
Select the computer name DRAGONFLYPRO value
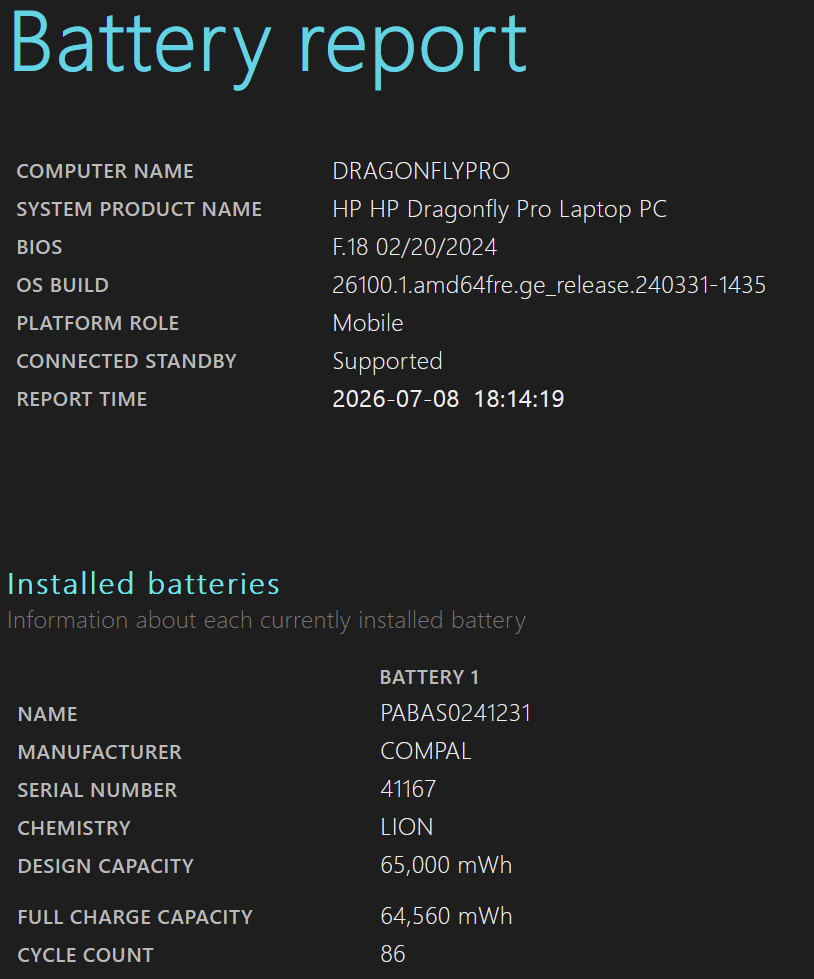tap(421, 171)
